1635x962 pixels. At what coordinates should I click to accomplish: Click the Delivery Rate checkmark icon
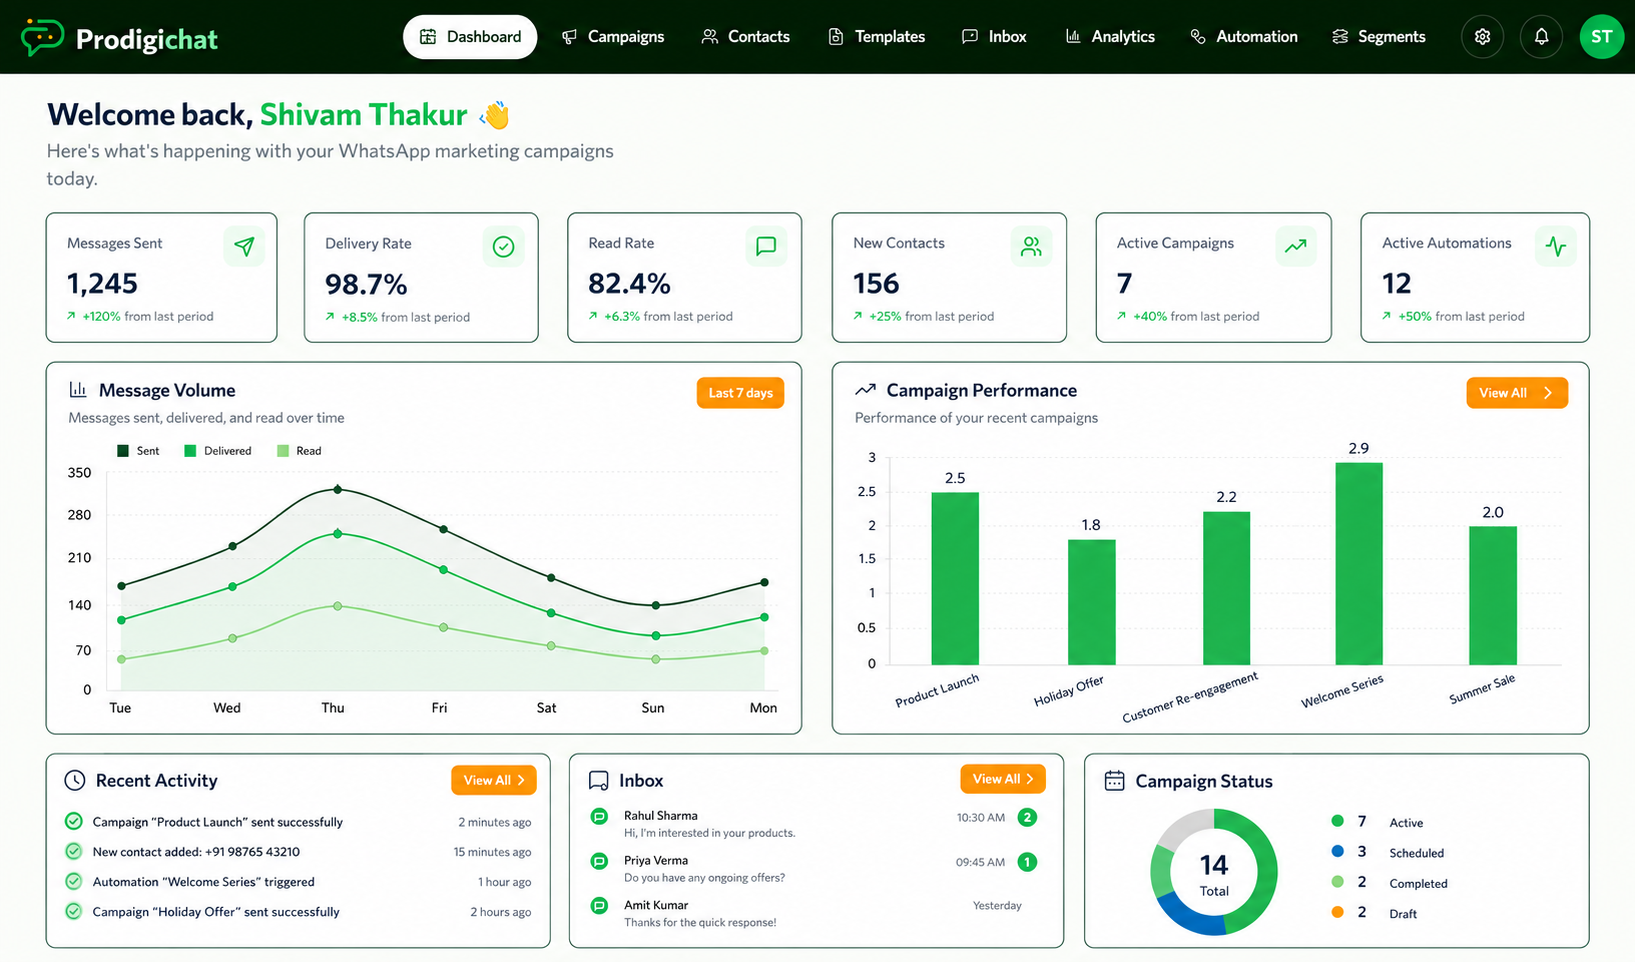(503, 246)
